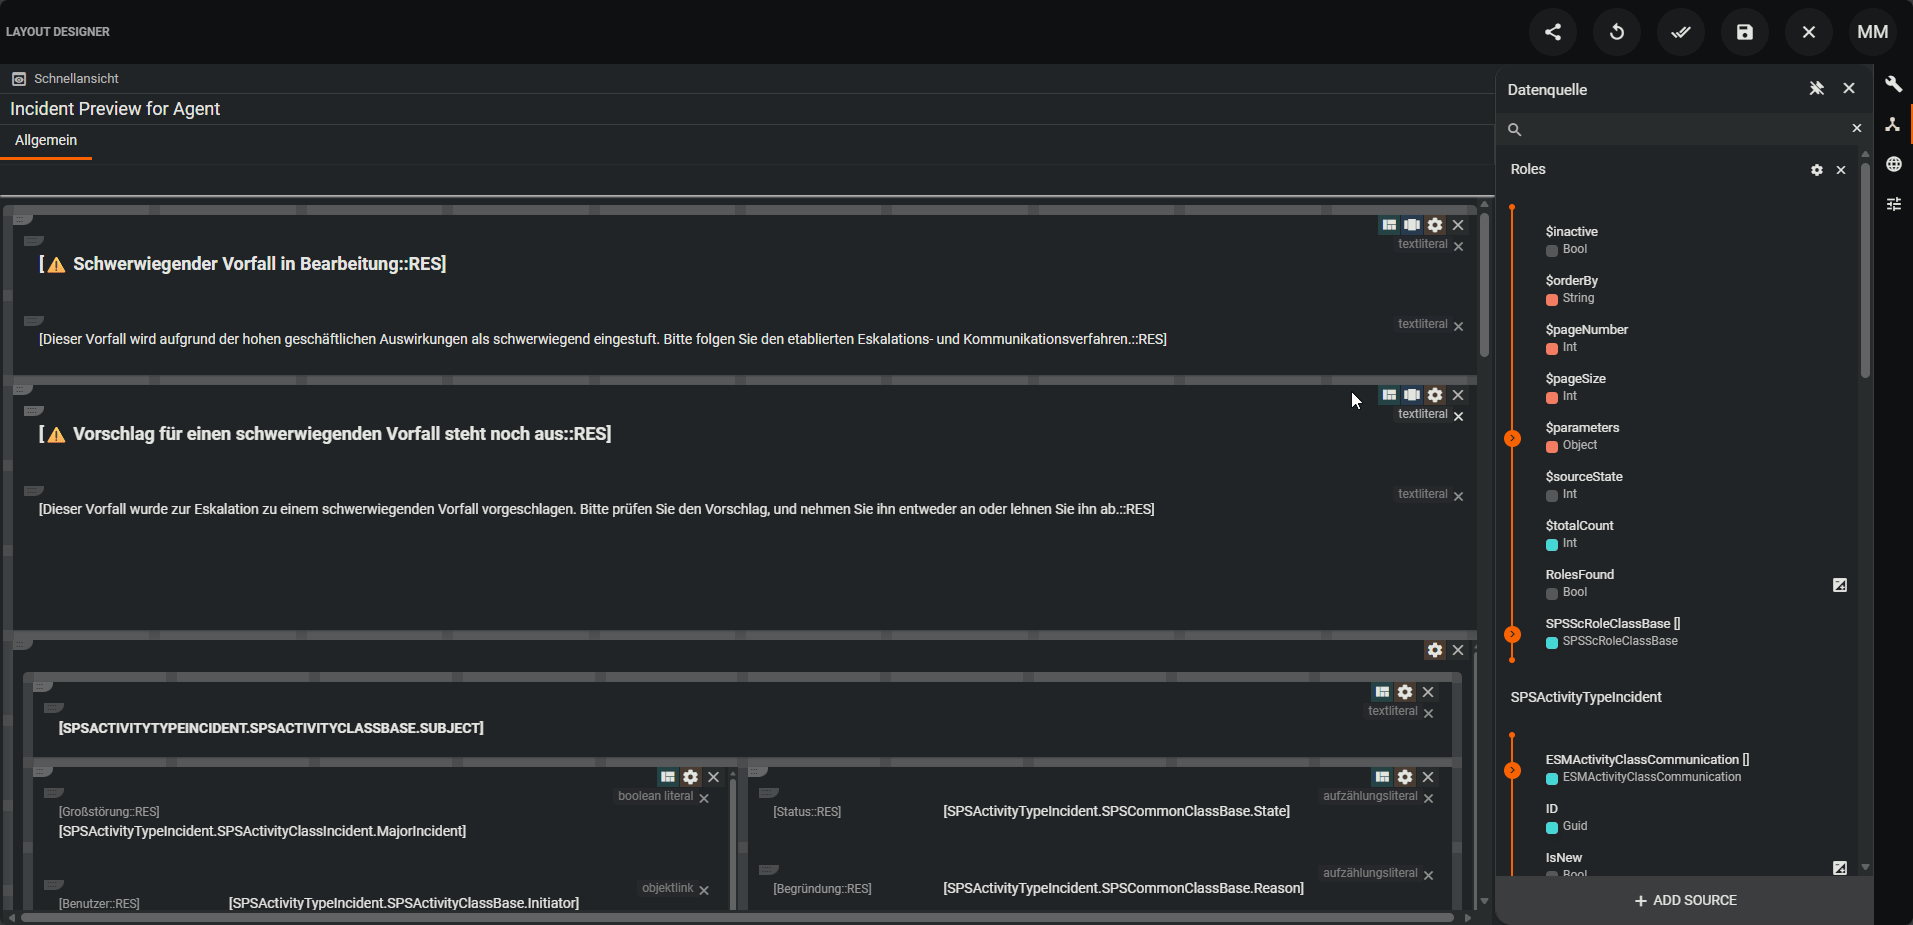The height and width of the screenshot is (925, 1913).
Task: Open the MM user account menu
Action: [1872, 32]
